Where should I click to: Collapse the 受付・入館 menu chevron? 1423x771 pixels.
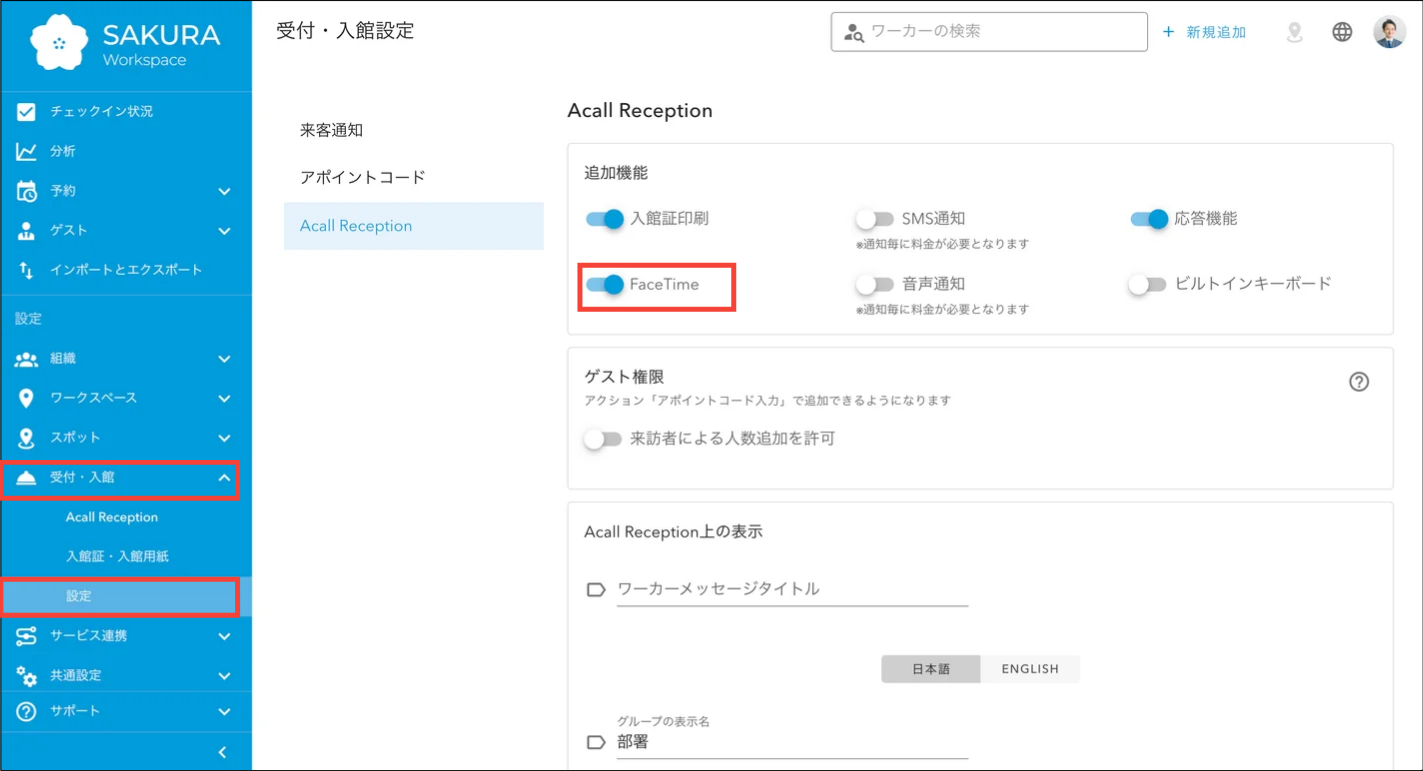224,478
